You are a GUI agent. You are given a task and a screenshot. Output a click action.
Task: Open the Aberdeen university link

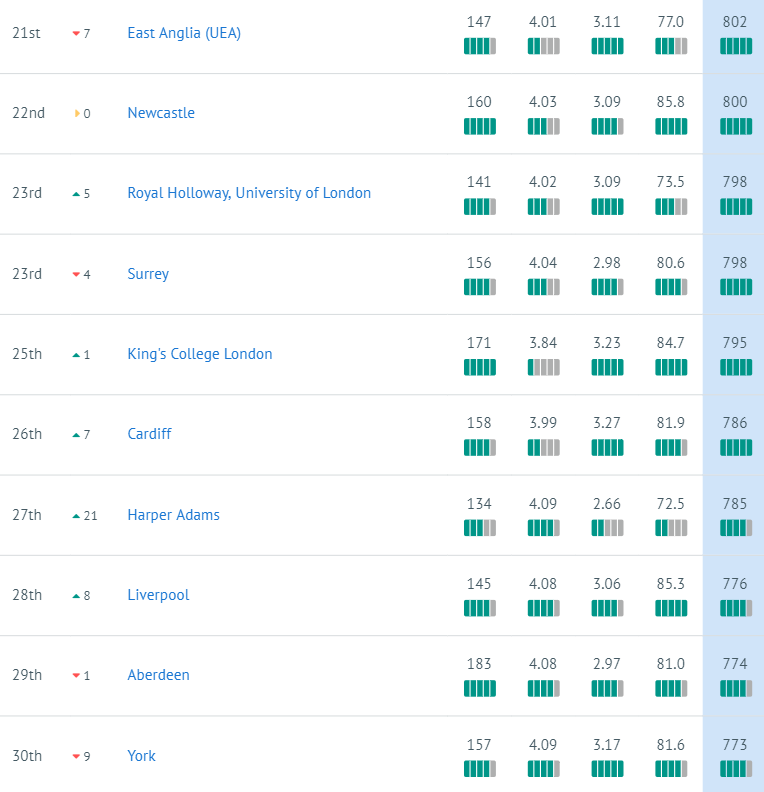click(x=158, y=675)
